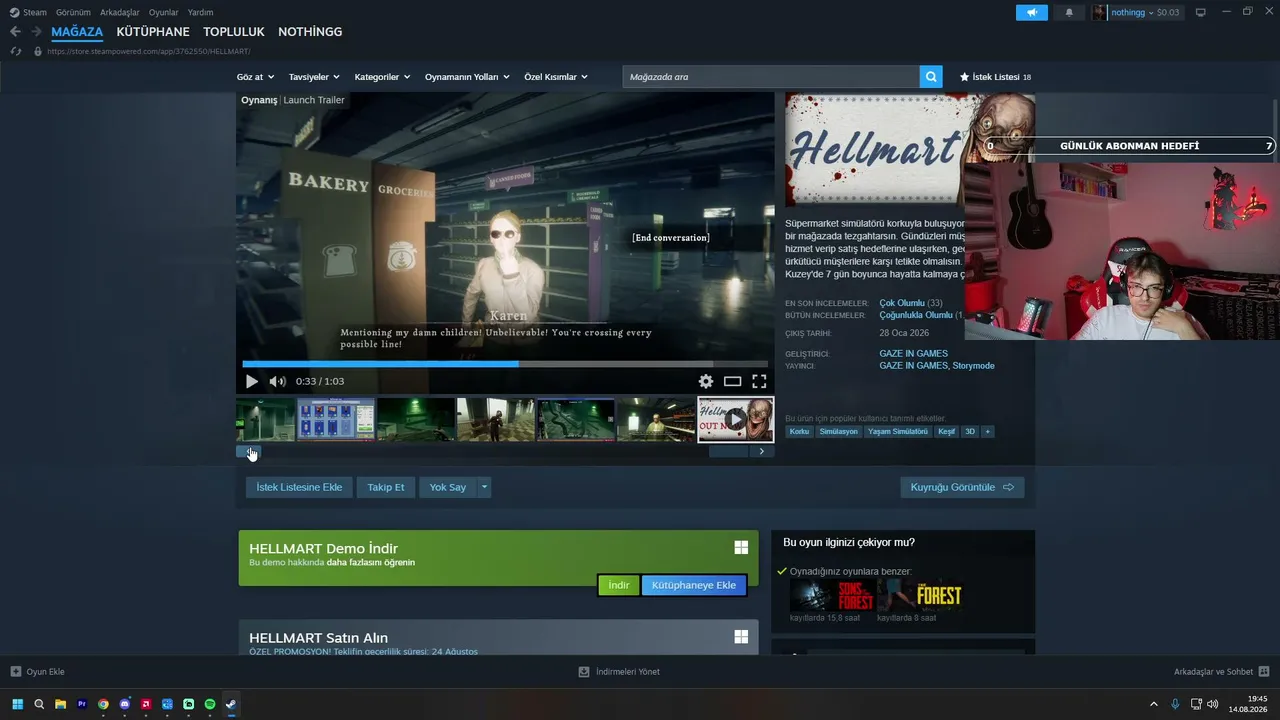This screenshot has height=720, width=1280.
Task: Select the 3D tag
Action: click(970, 432)
